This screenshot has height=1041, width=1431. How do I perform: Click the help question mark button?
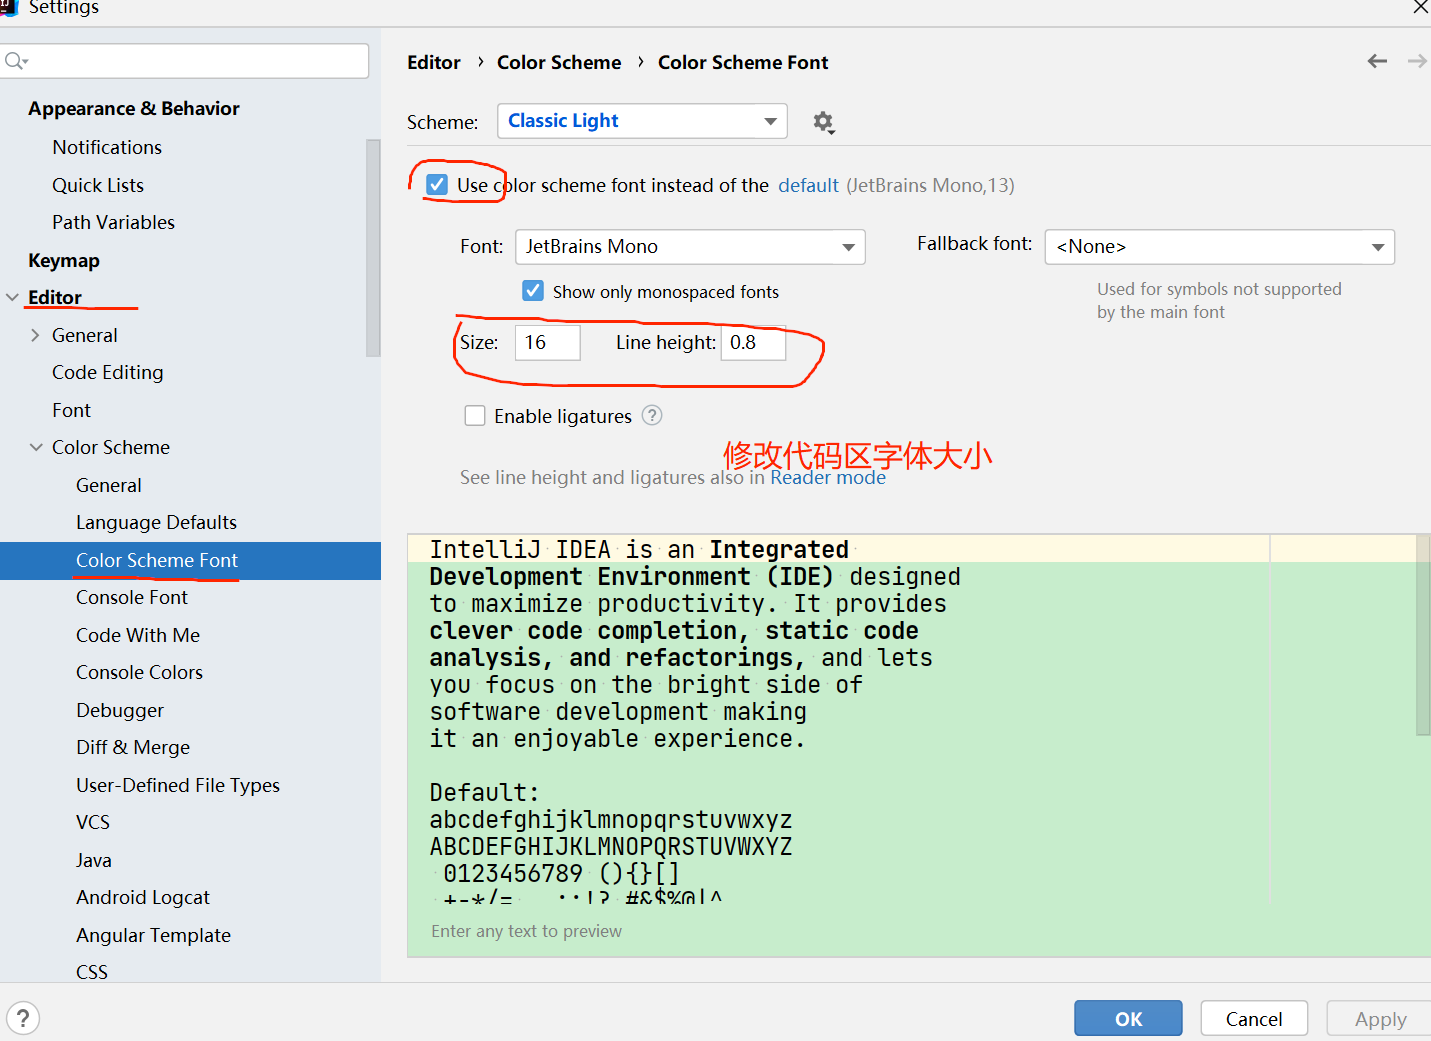(23, 1018)
